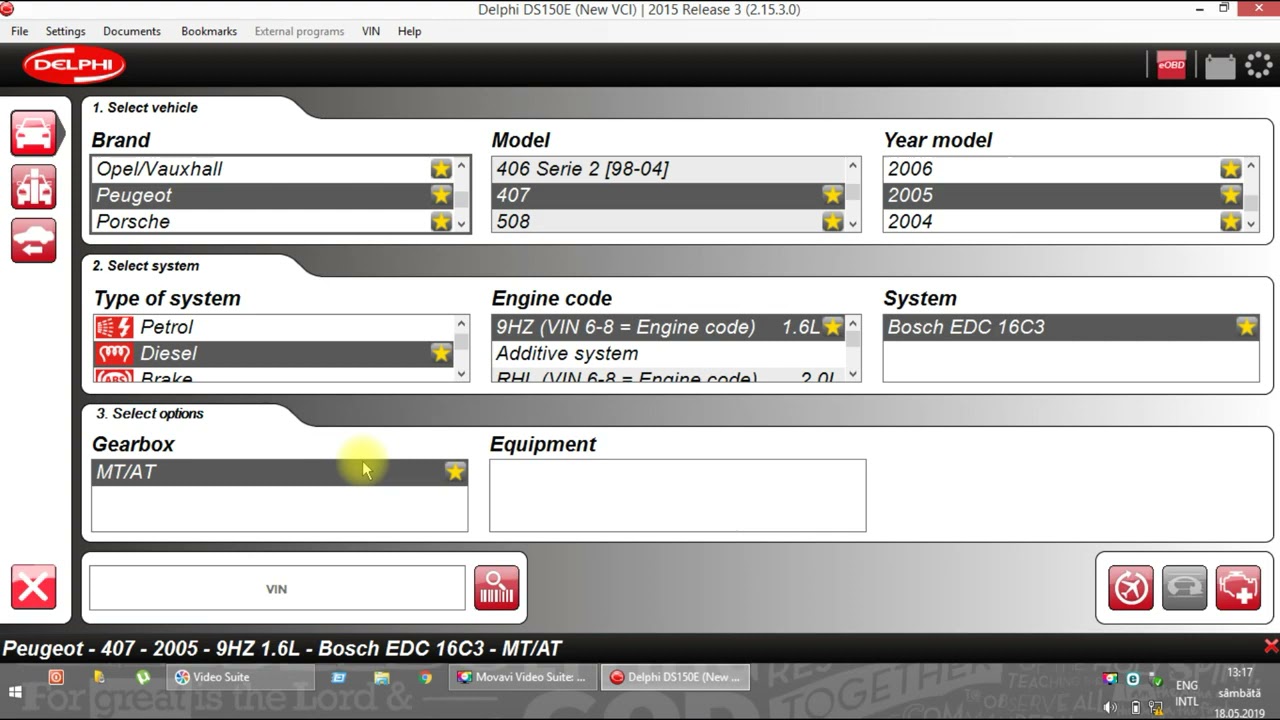Toggle favorite star for year 2006
This screenshot has width=1280, height=720.
(1231, 169)
